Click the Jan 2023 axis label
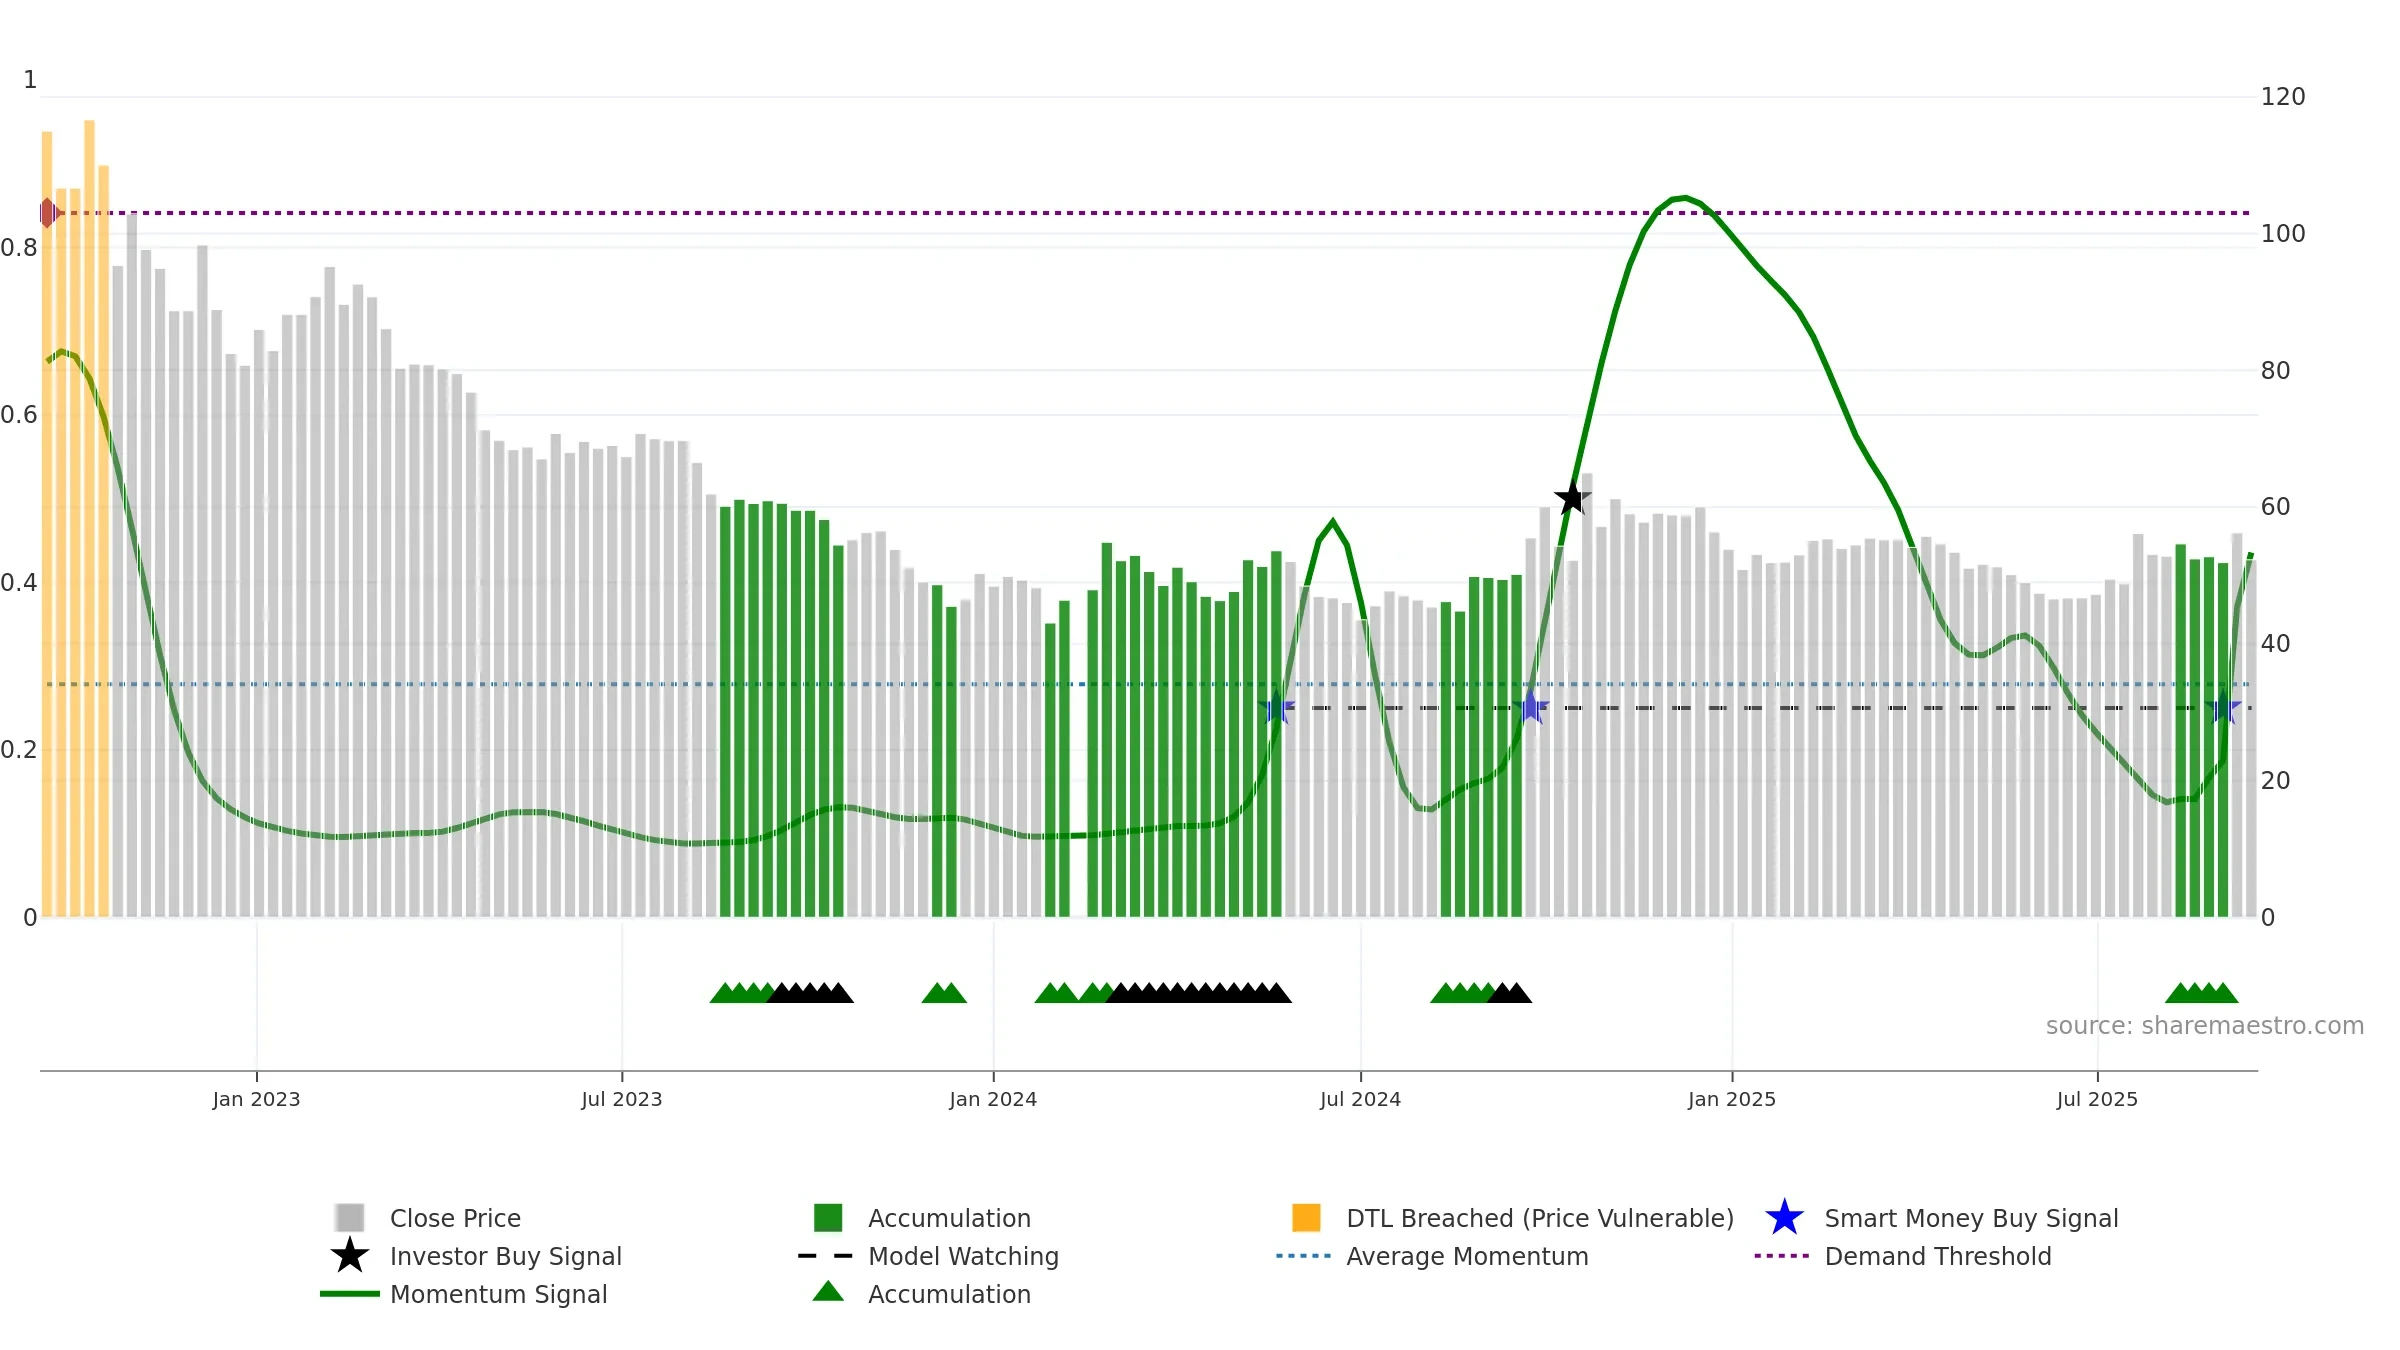Image resolution: width=2400 pixels, height=1350 pixels. click(x=256, y=1100)
